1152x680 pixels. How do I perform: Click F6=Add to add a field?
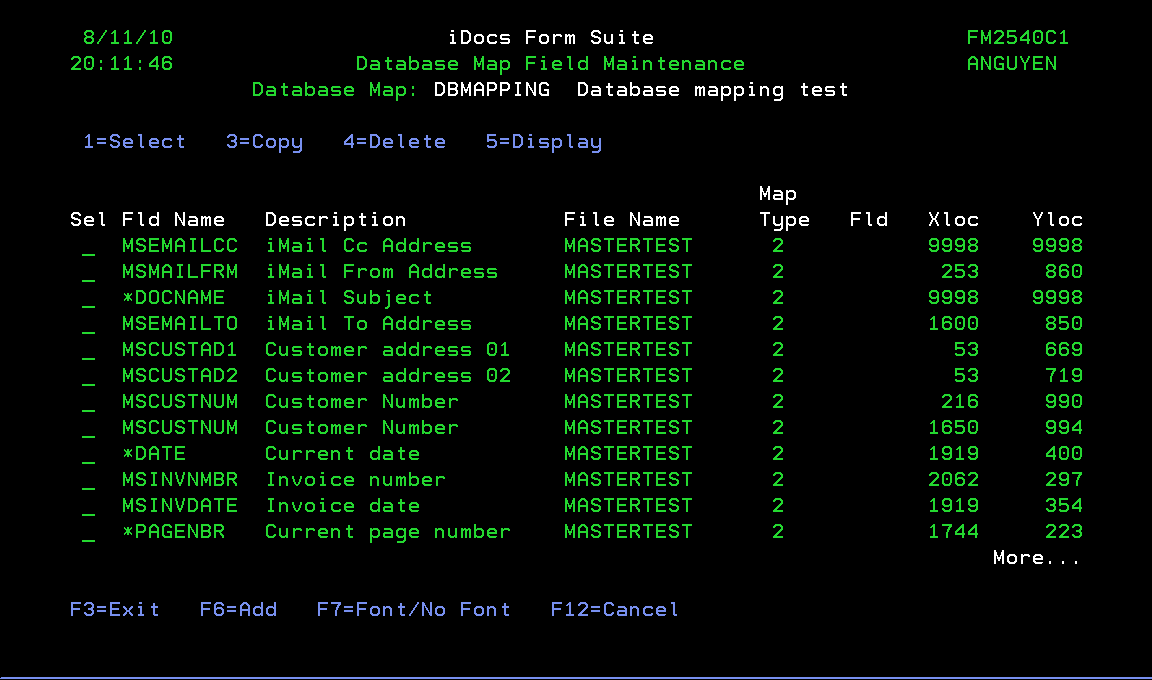[238, 610]
